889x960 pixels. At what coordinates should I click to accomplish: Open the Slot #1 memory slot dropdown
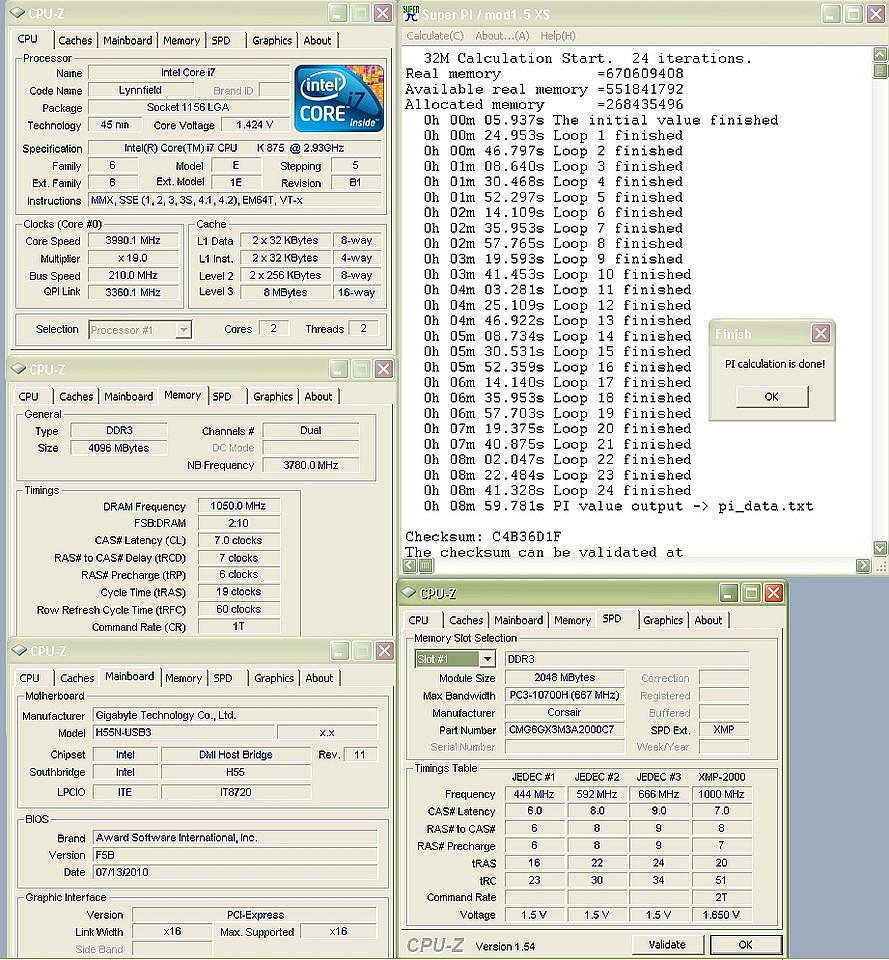coord(487,659)
